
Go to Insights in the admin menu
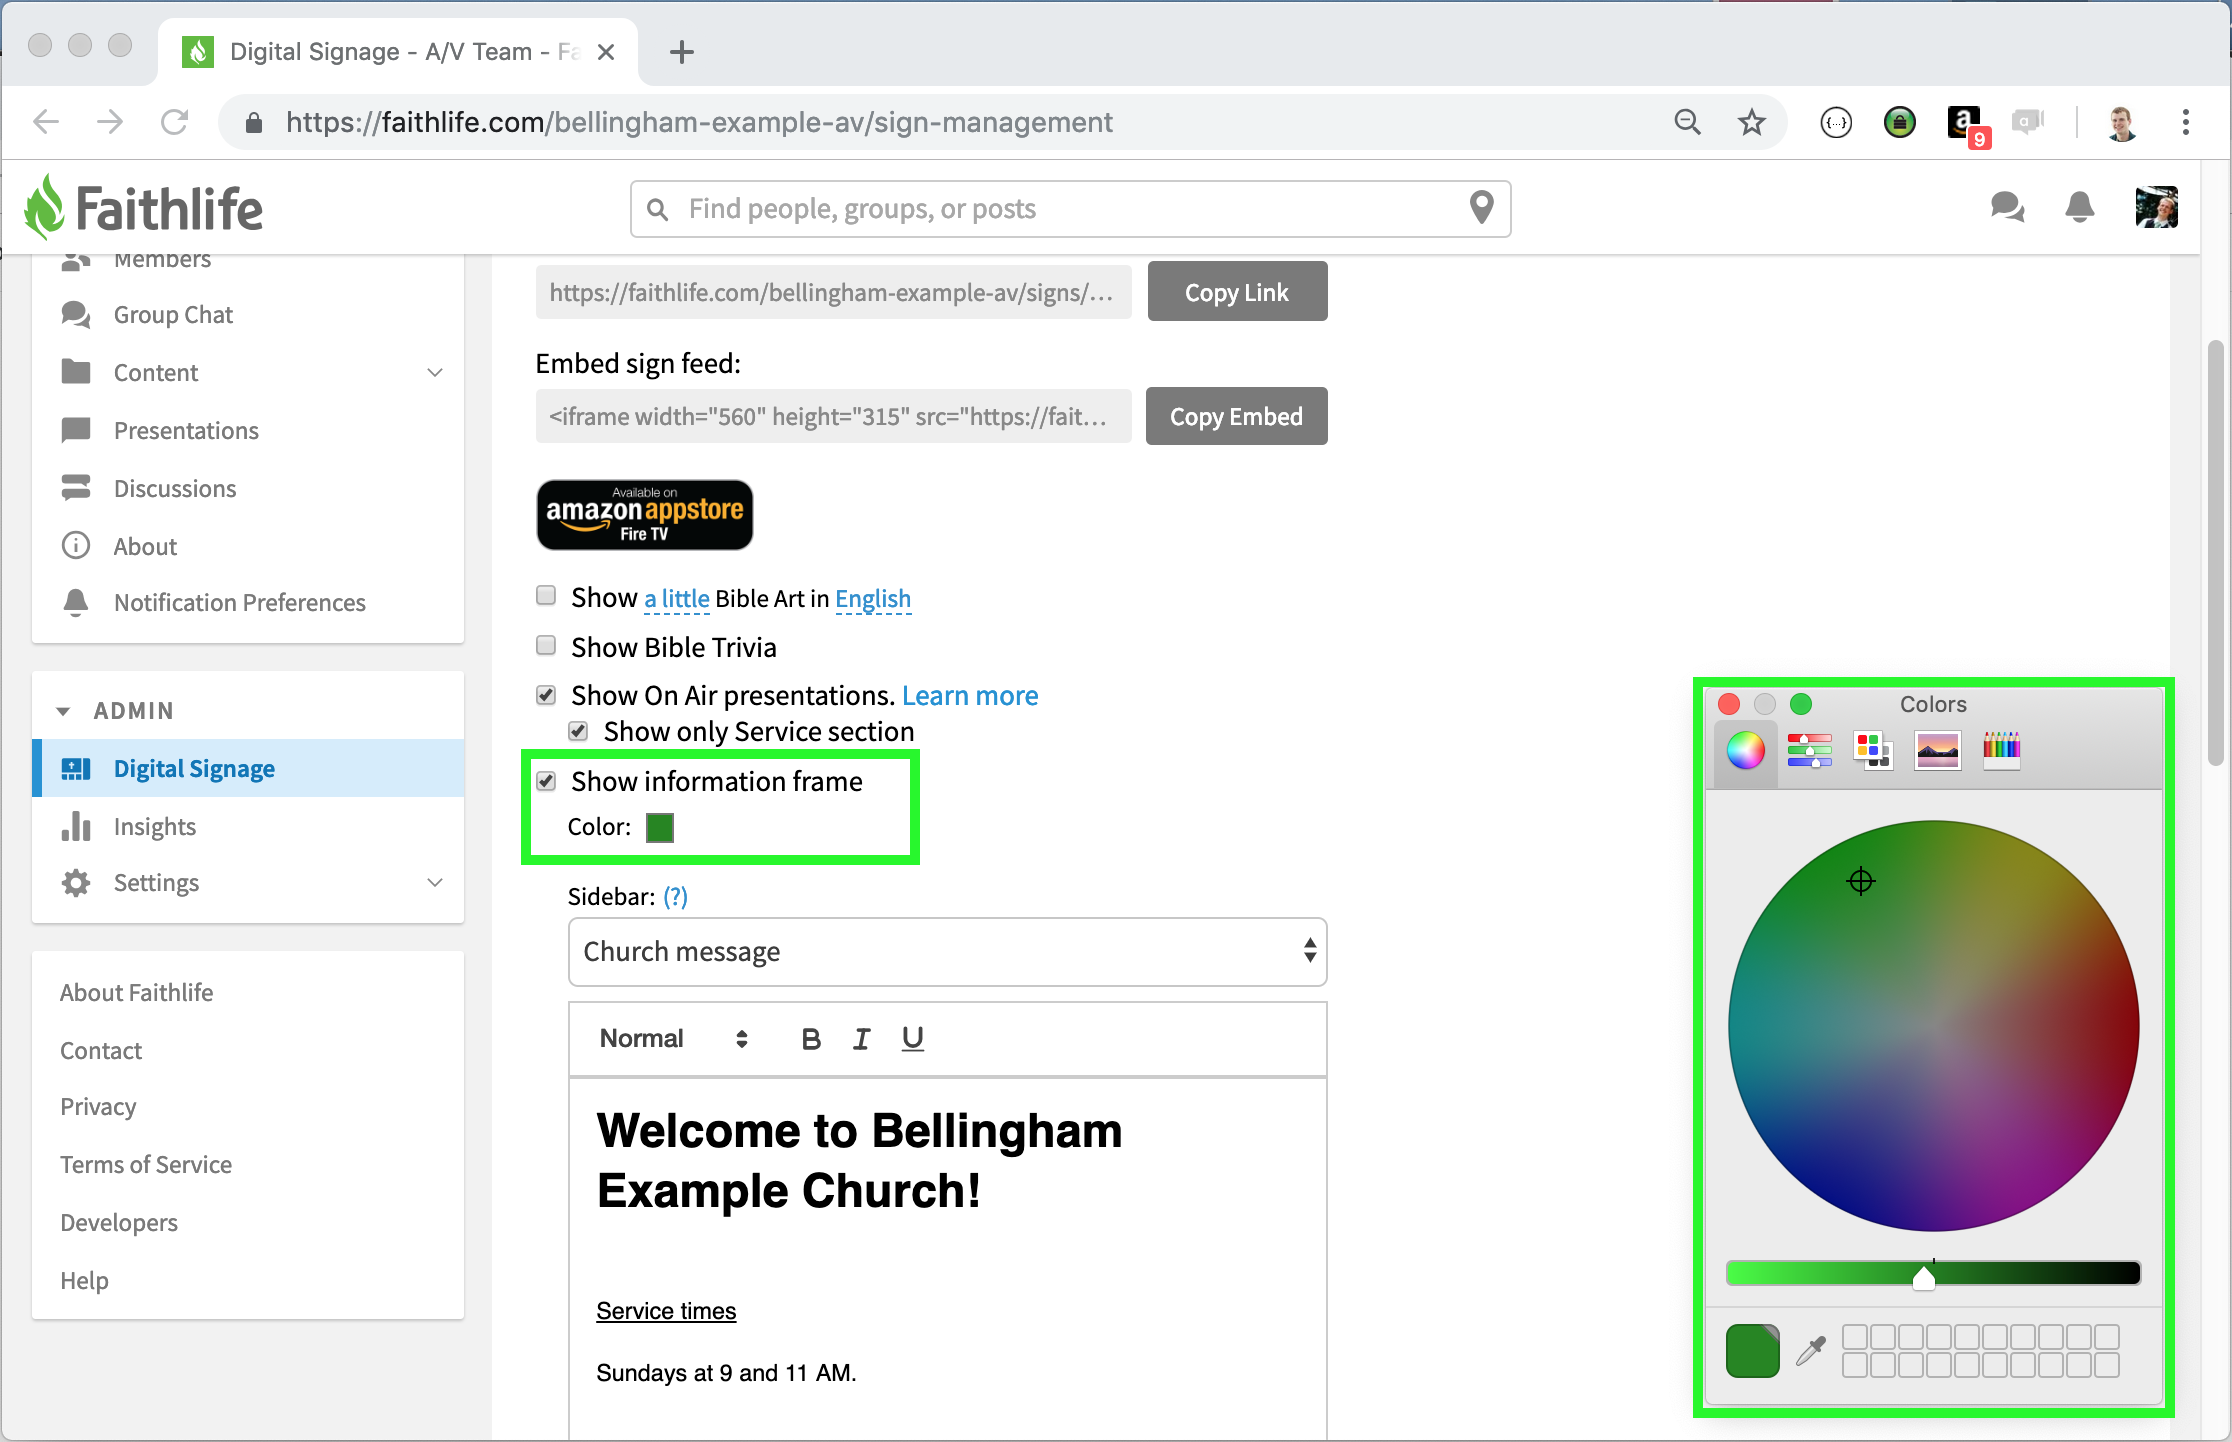(x=154, y=827)
